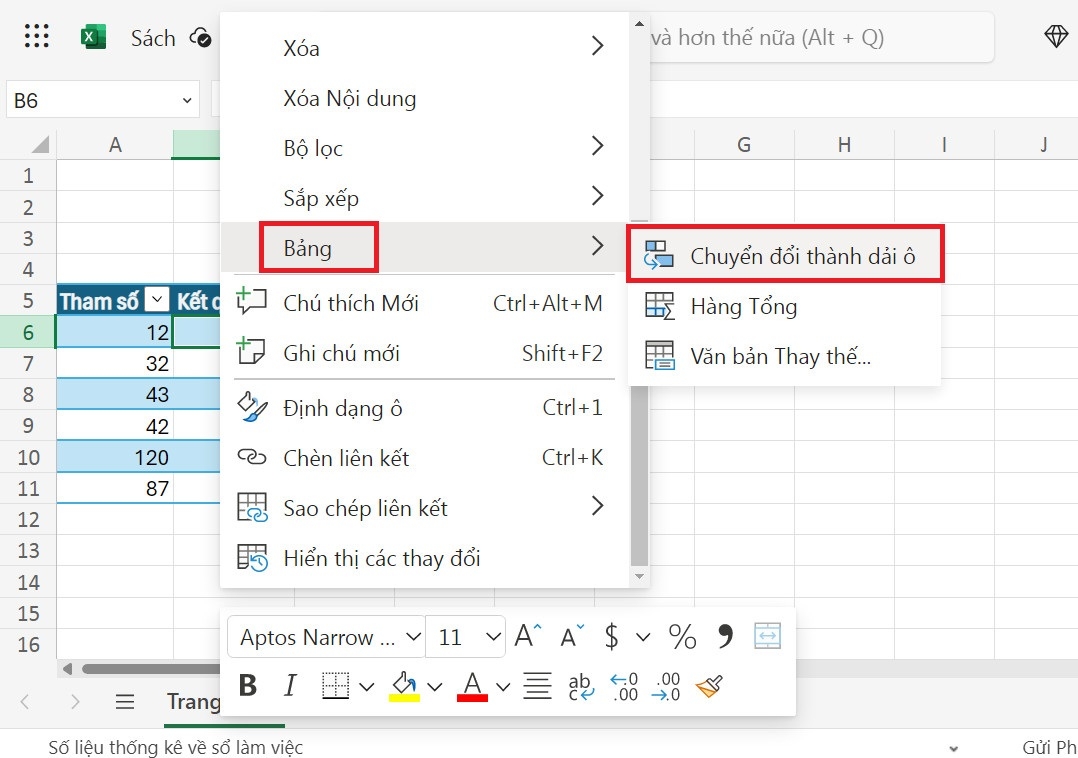The height and width of the screenshot is (758, 1078).
Task: Select Hiển thị các thay đổi
Action: [x=424, y=557]
